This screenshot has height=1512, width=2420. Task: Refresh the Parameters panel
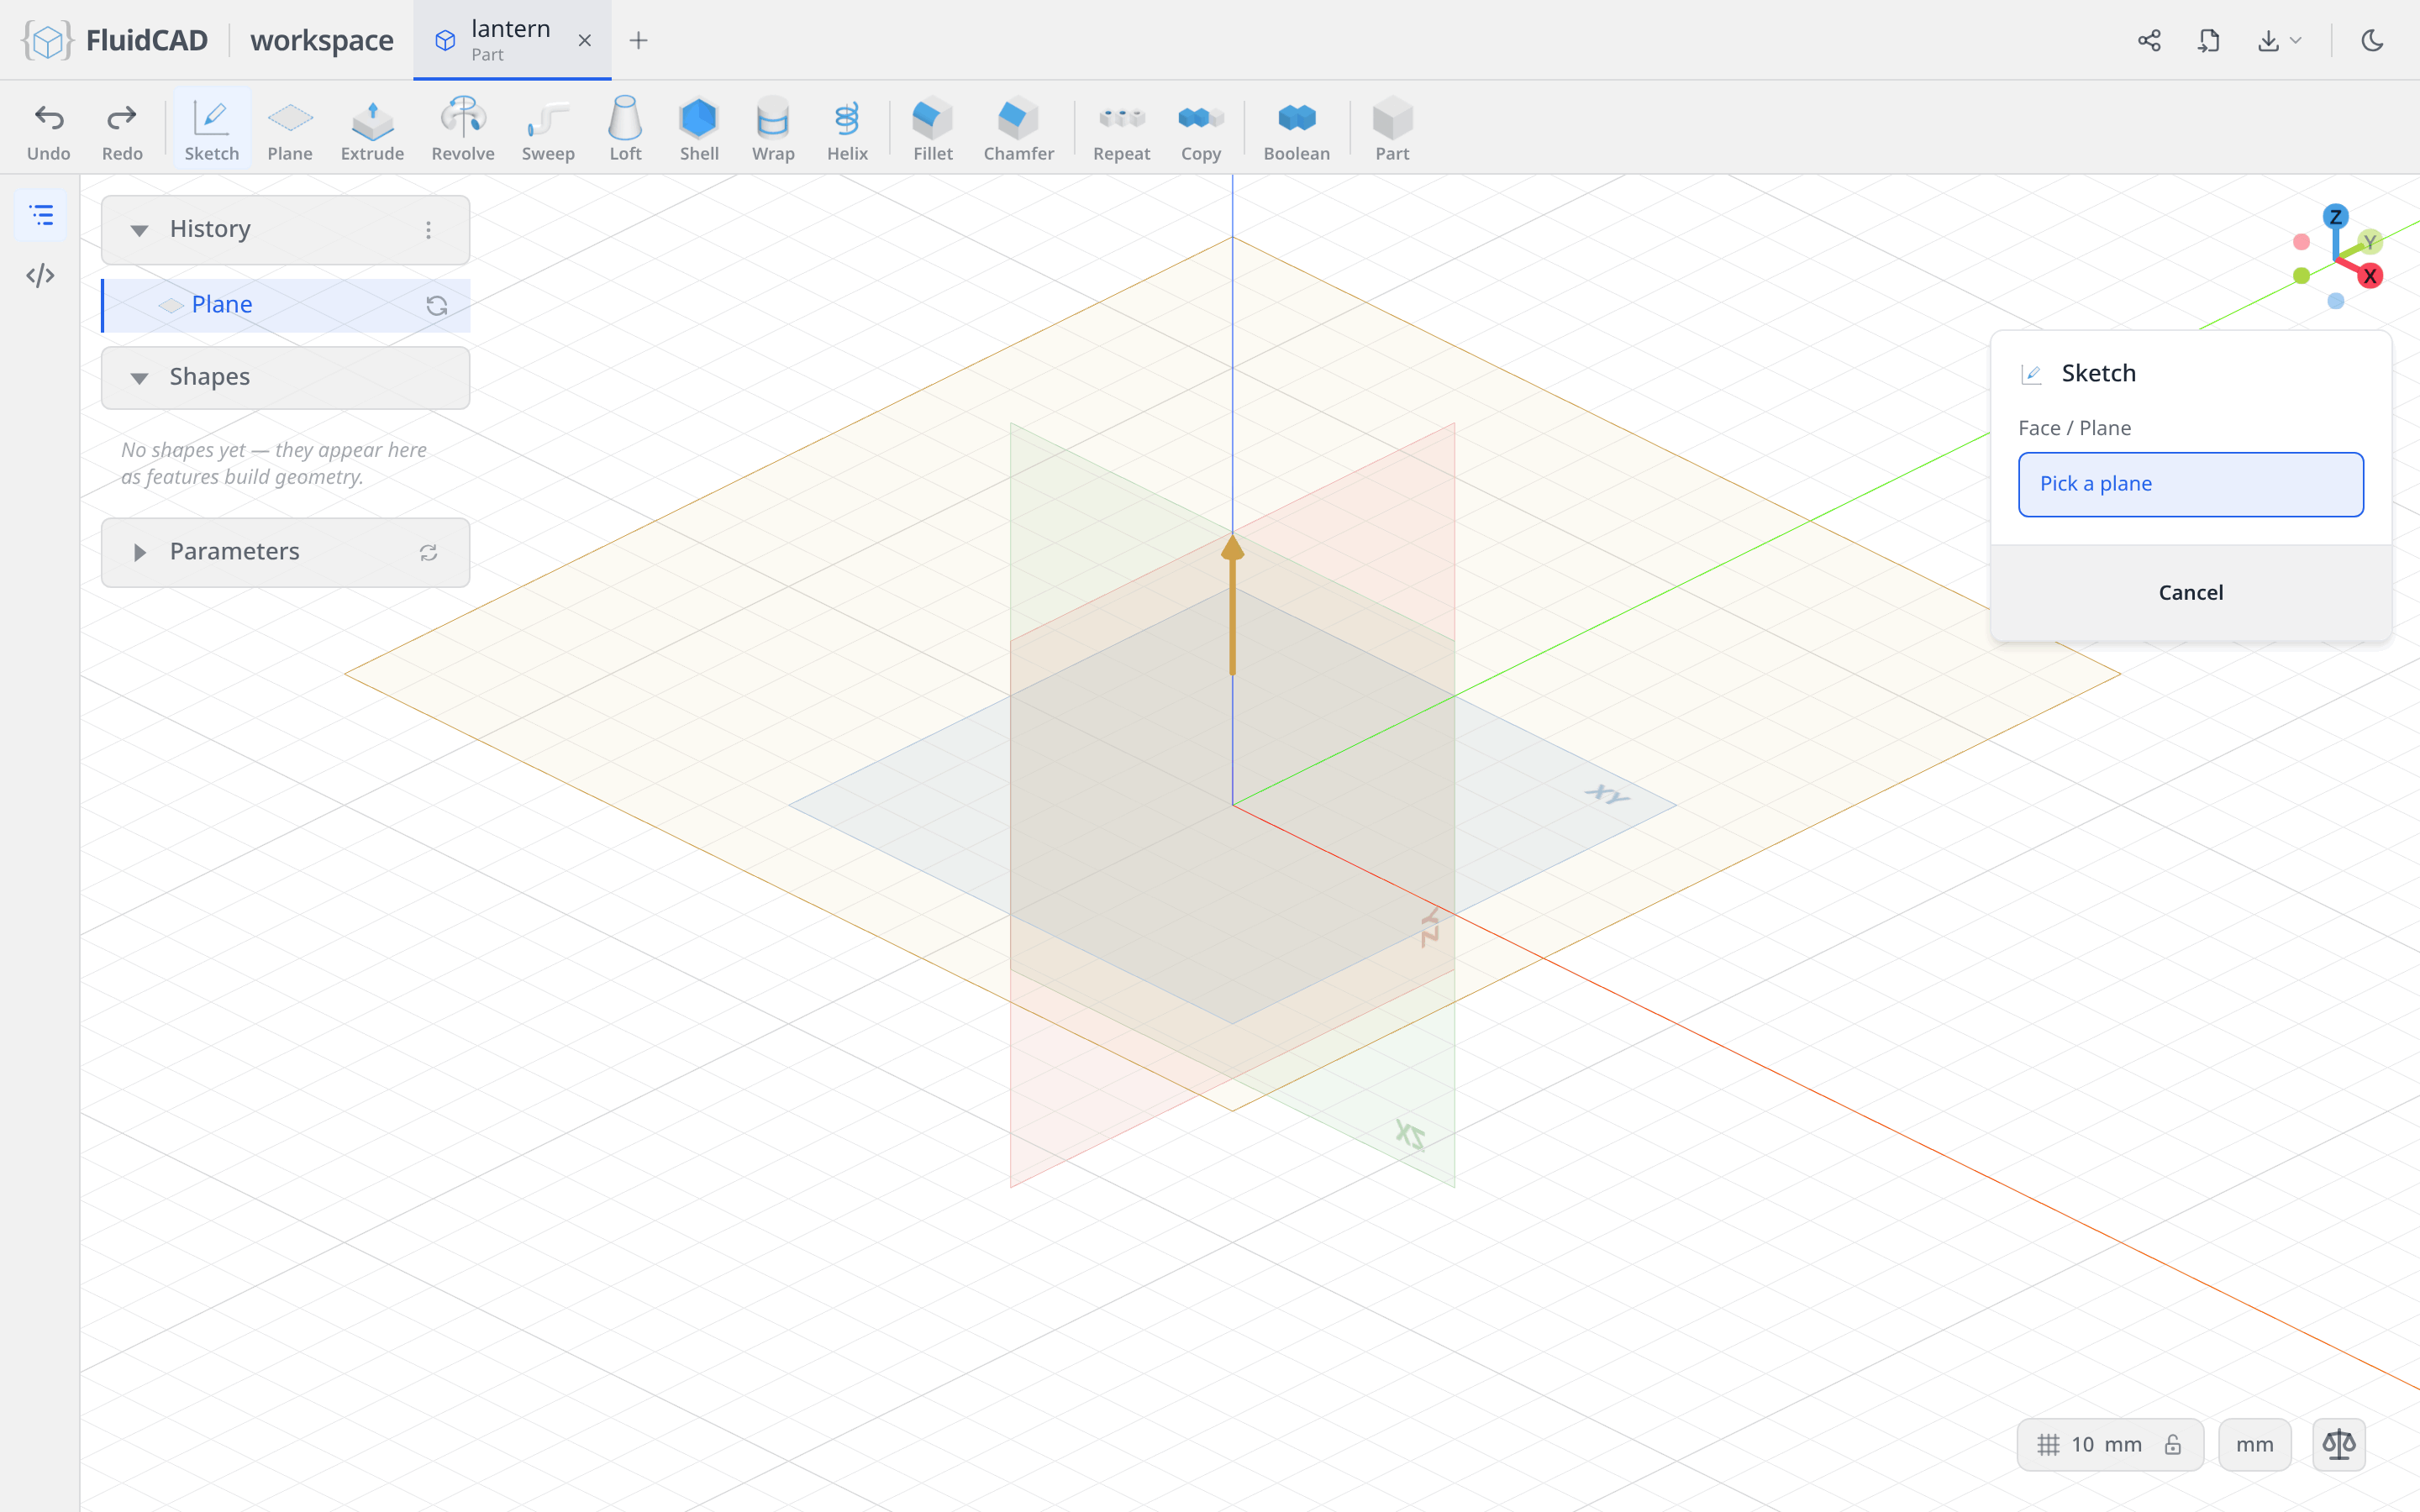pos(428,552)
